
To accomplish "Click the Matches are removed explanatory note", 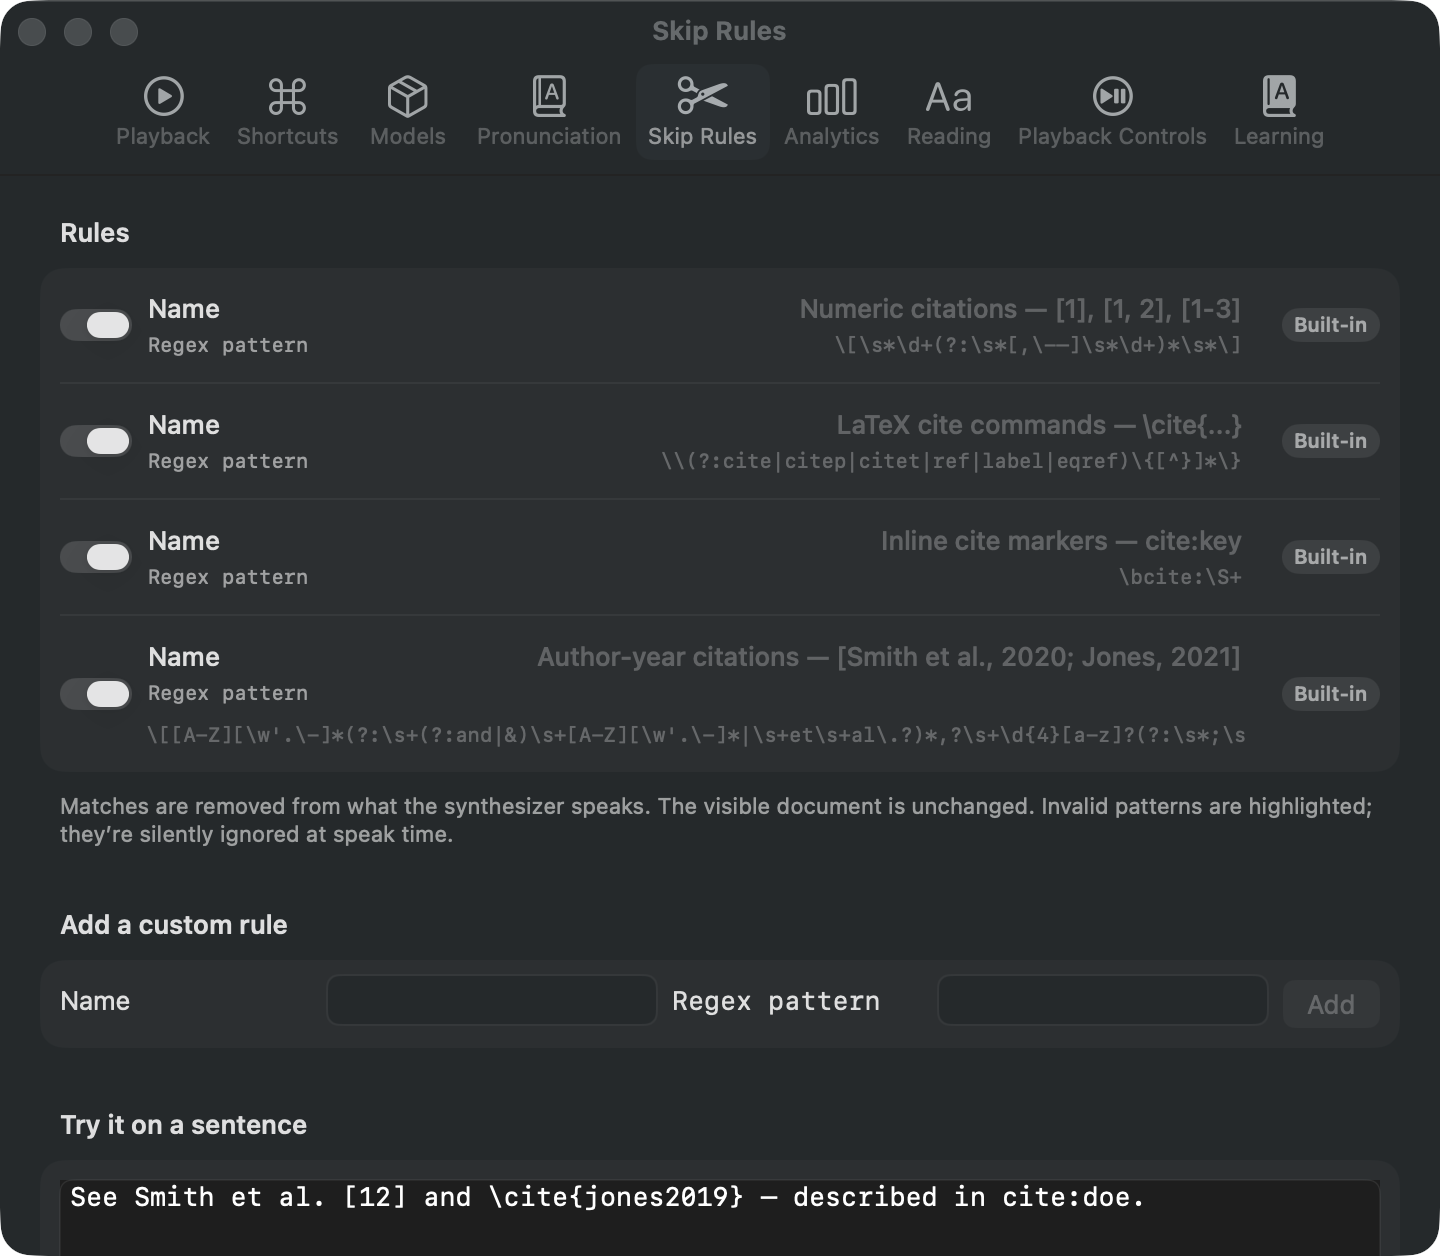I will 716,820.
